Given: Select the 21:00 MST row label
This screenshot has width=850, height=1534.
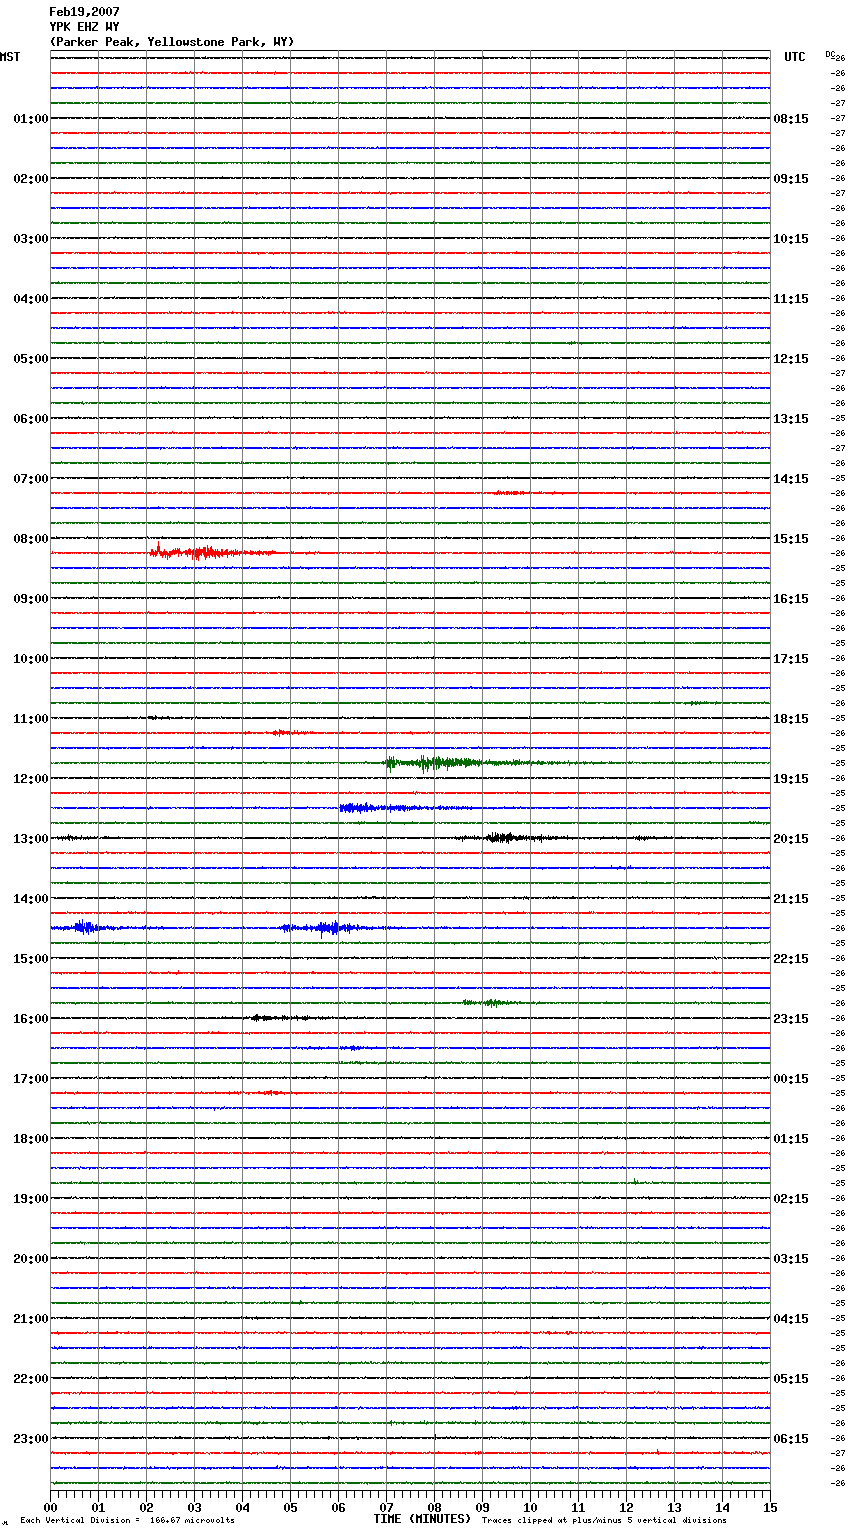Looking at the screenshot, I should pyautogui.click(x=31, y=1319).
